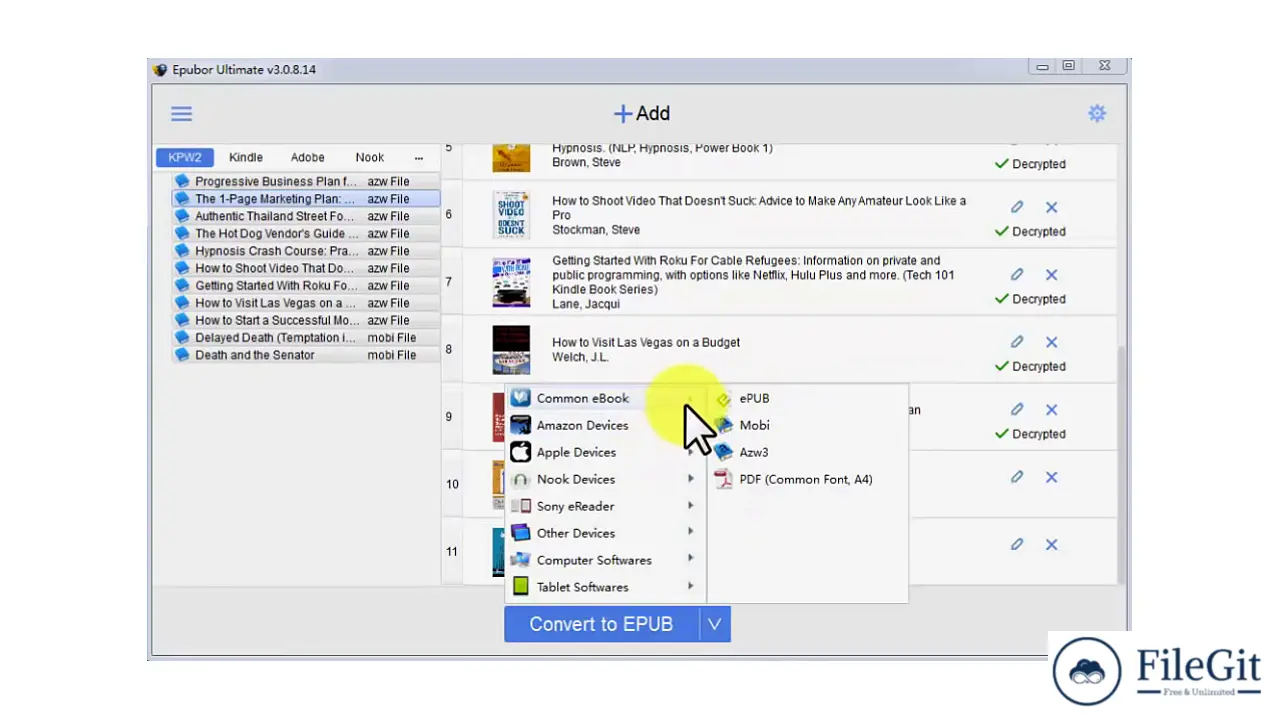
Task: Click the Convert to EPUB button
Action: pos(601,624)
